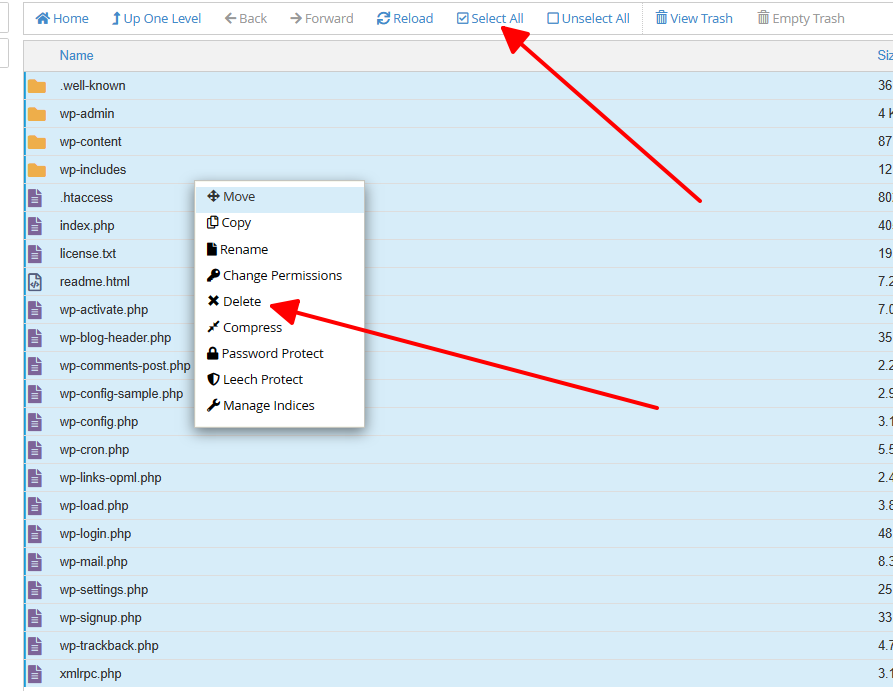The image size is (893, 691).
Task: Sort files by Name column header
Action: [76, 55]
